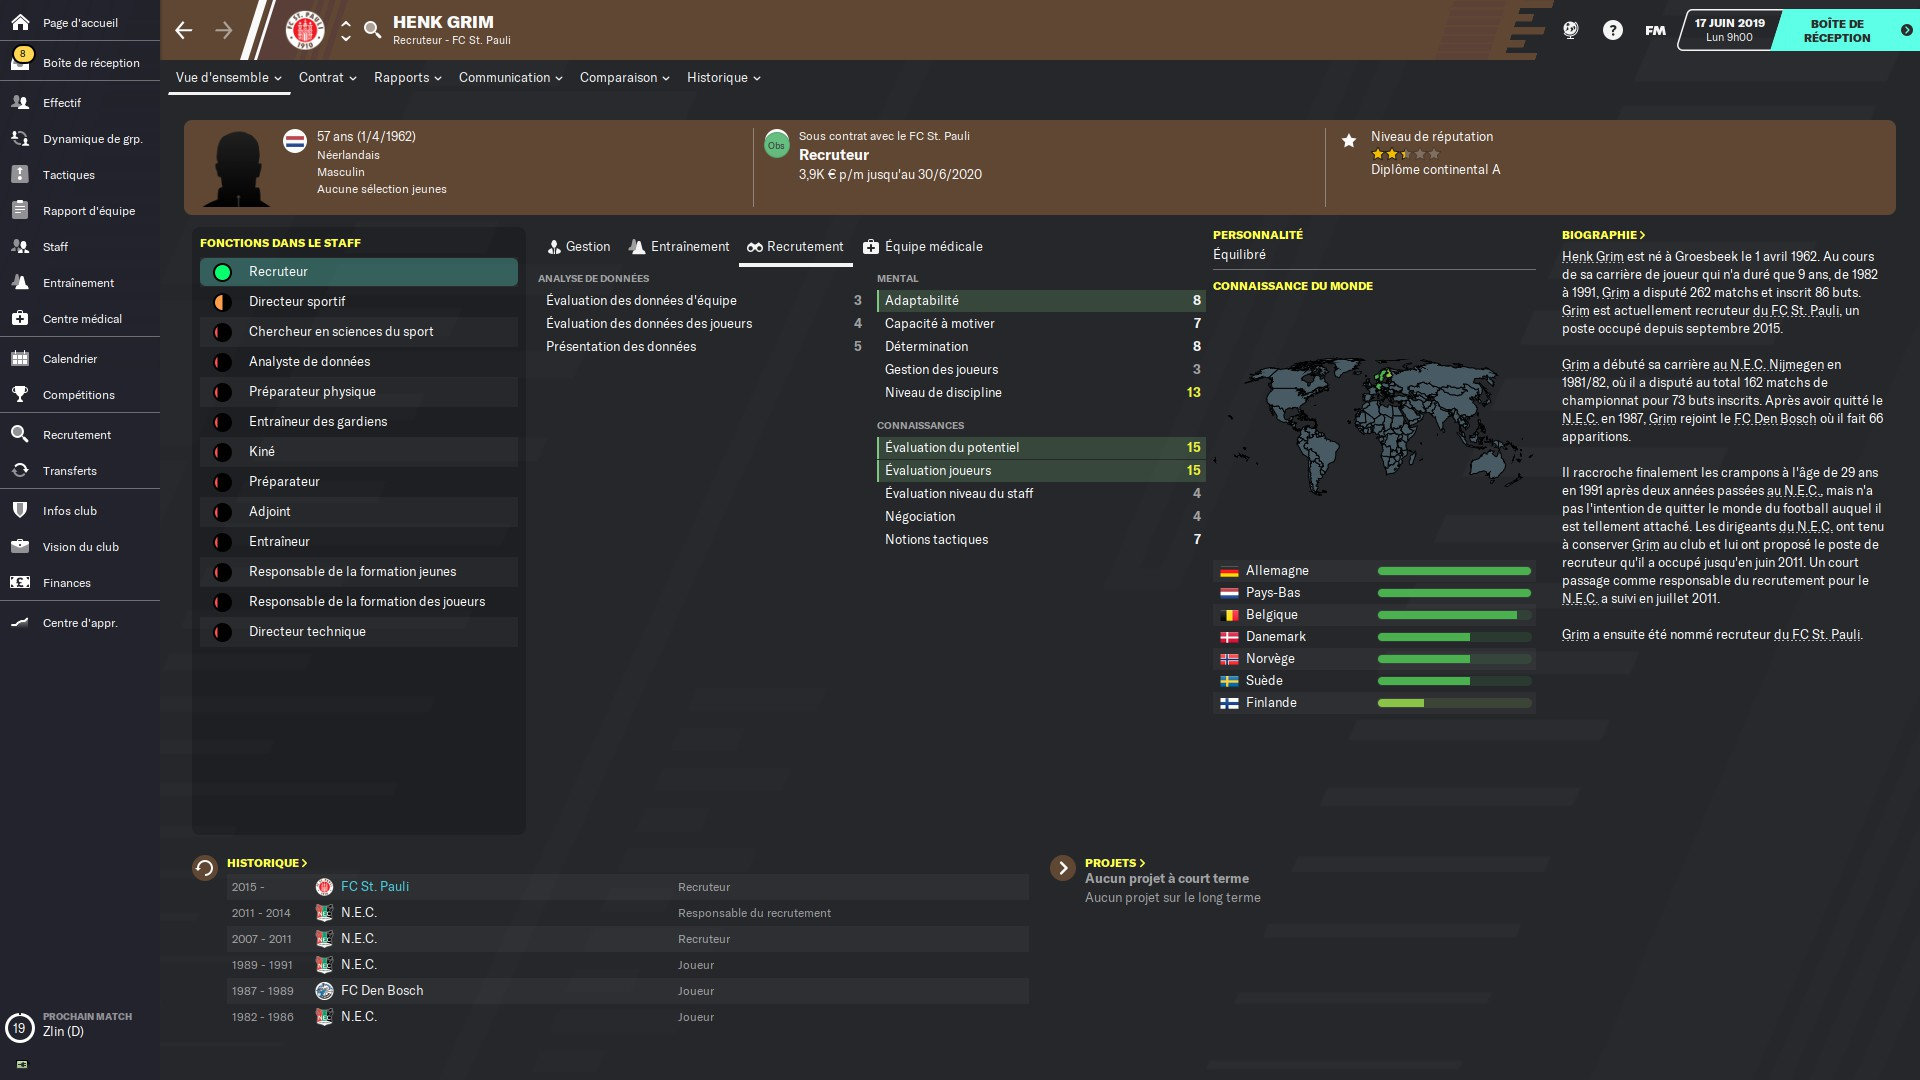Click the Allemagne knowledge progress bar
Screen dimensions: 1920x1080
1453,571
